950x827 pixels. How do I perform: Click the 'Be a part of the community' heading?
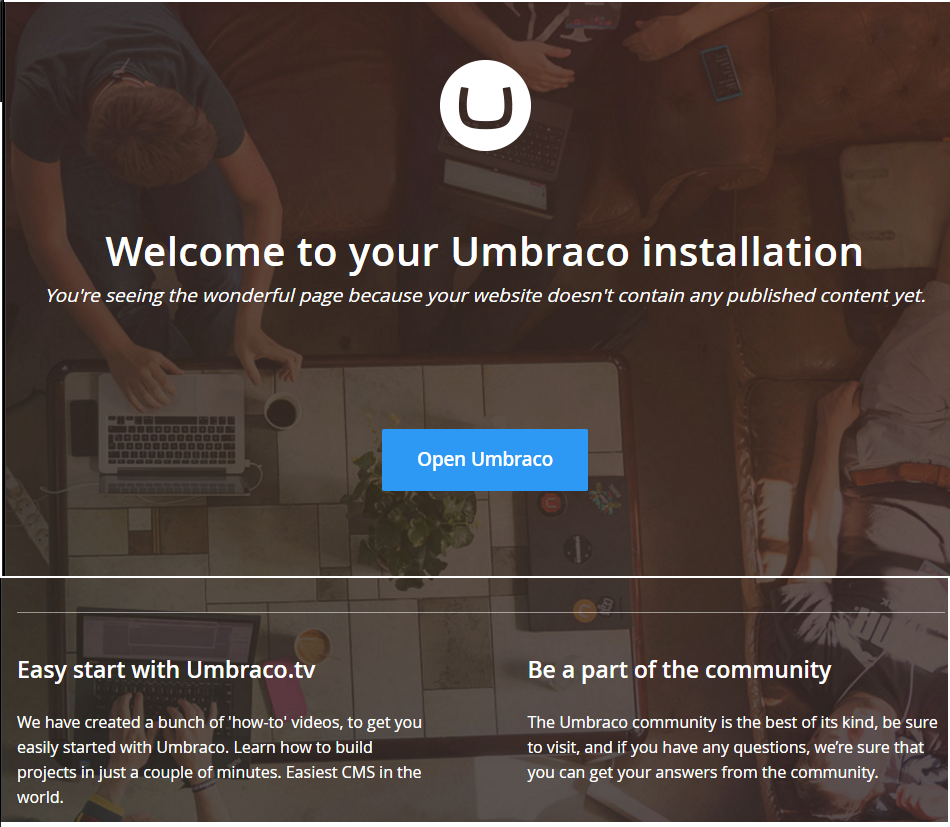coord(679,670)
